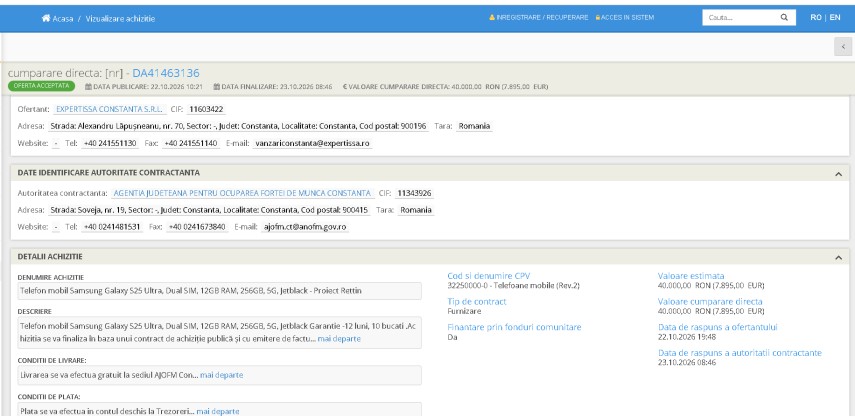The height and width of the screenshot is (416, 855).
Task: Collapse Date Identificare Autoritate Contractanta section
Action: point(839,173)
